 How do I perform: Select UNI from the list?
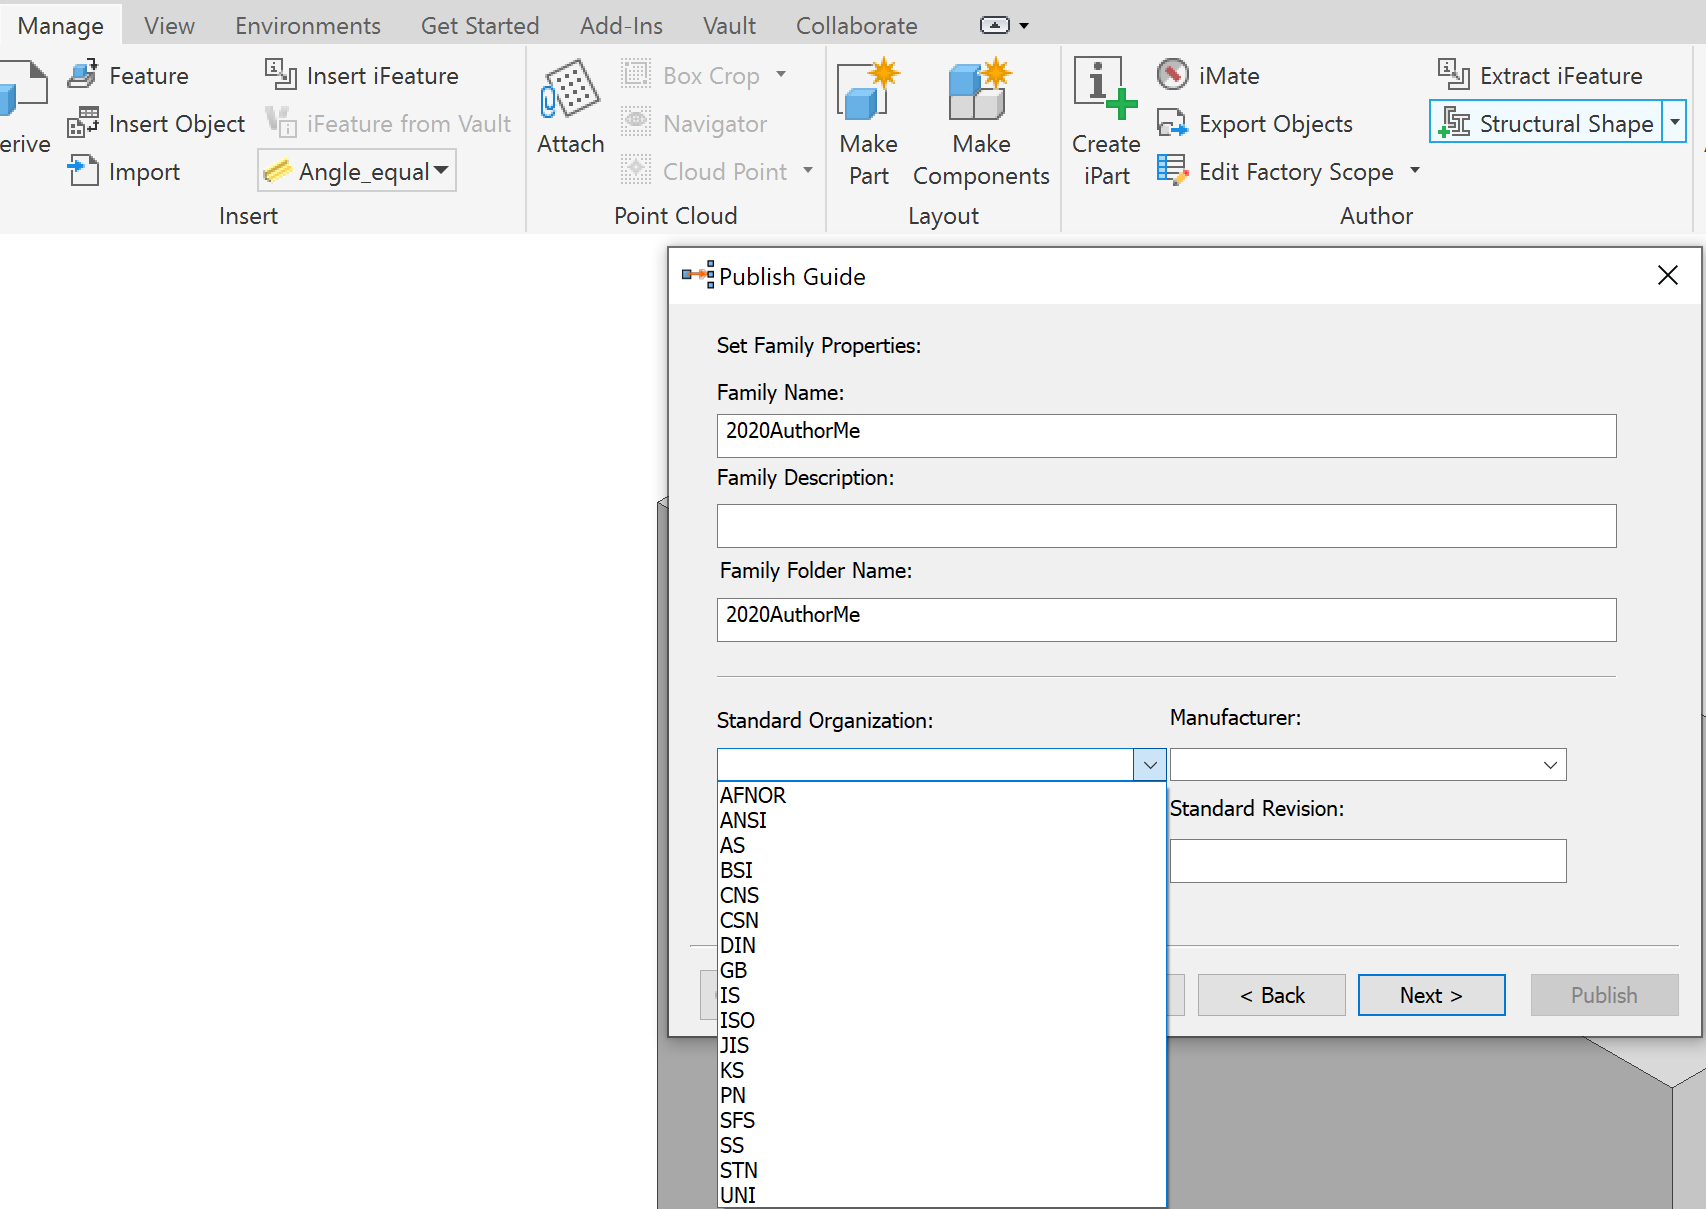(x=942, y=1195)
